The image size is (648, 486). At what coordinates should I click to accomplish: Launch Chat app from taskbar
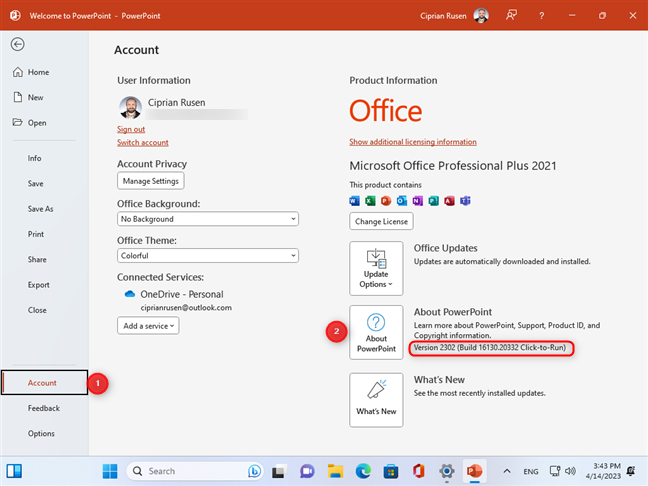[307, 471]
